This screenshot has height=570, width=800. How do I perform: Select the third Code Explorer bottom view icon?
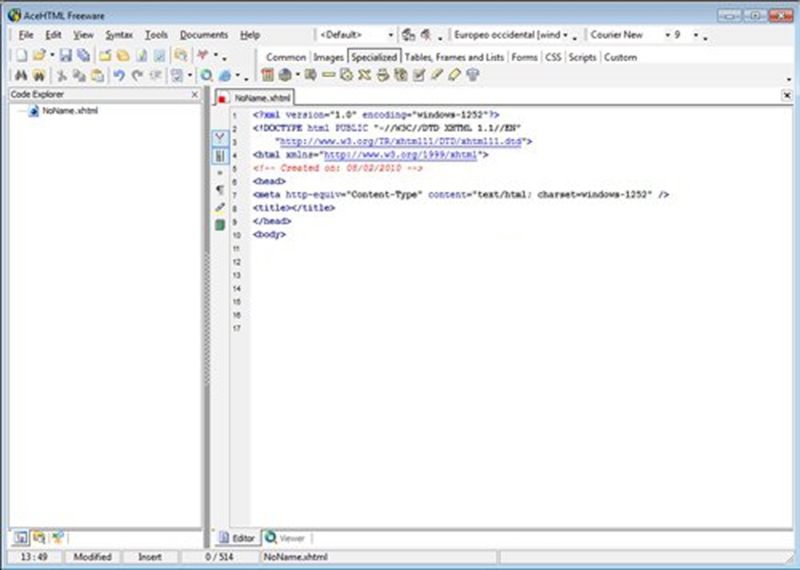point(57,537)
